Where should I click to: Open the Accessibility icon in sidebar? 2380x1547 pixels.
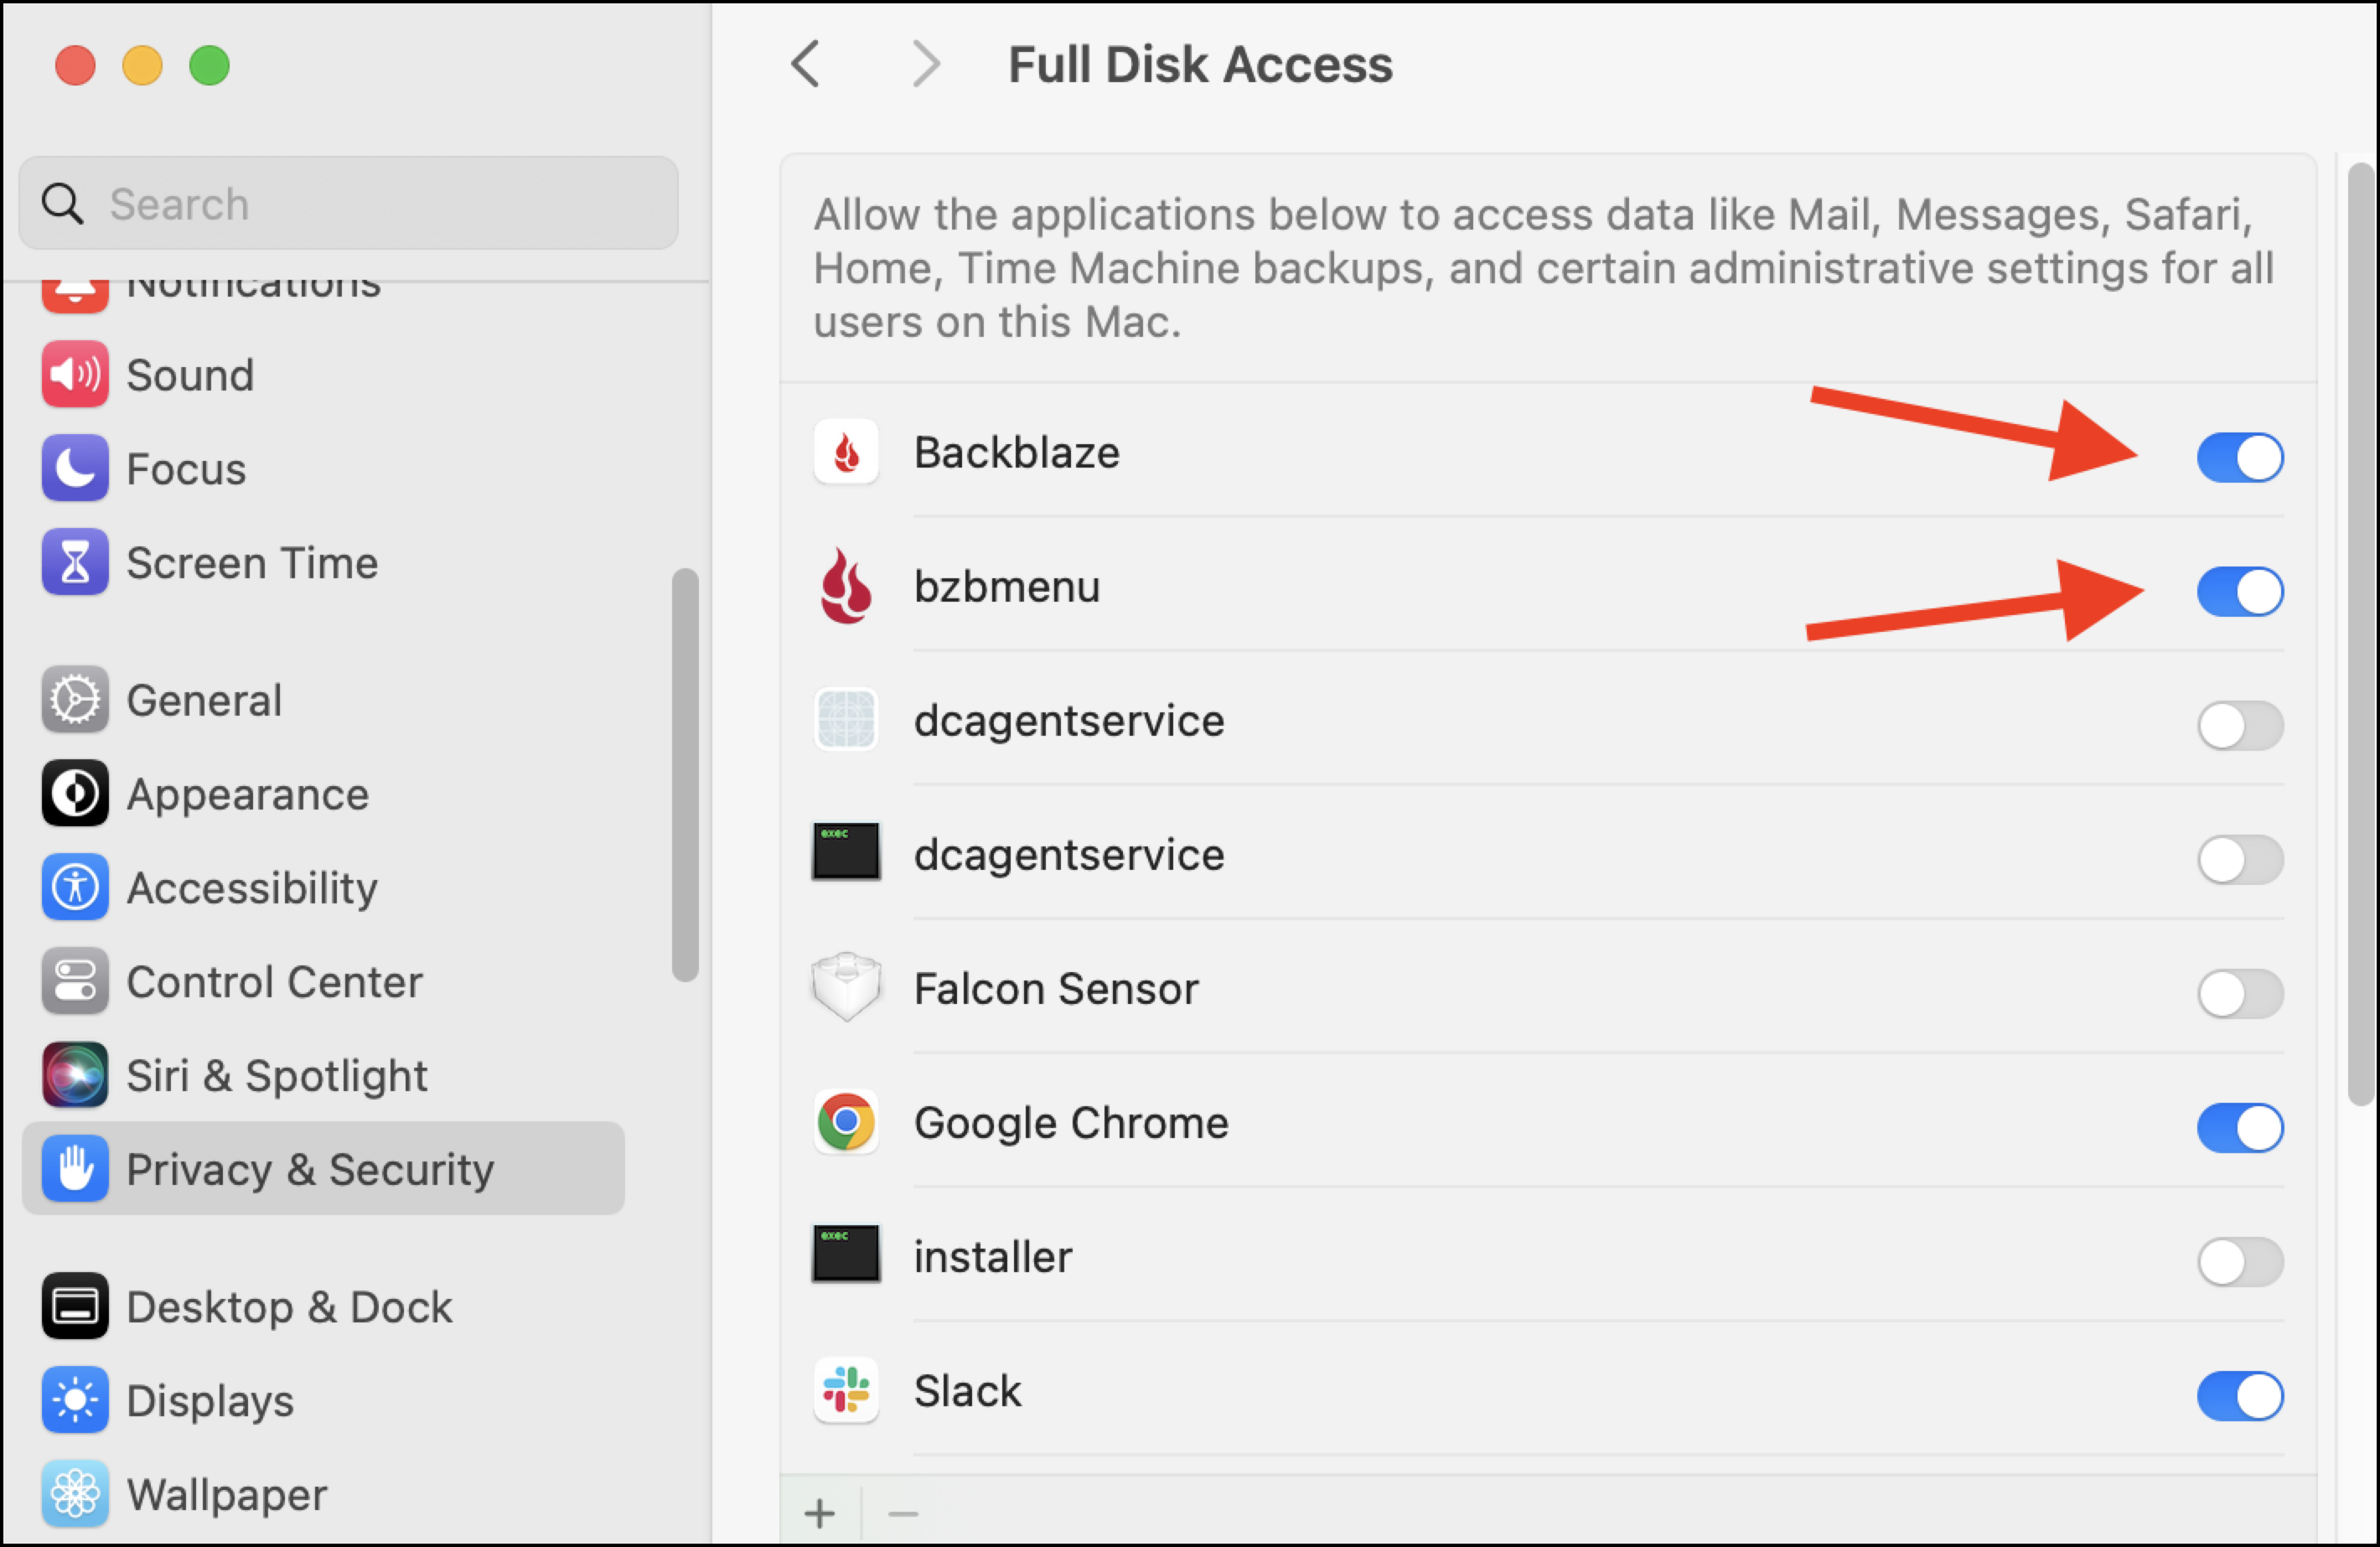[x=75, y=888]
